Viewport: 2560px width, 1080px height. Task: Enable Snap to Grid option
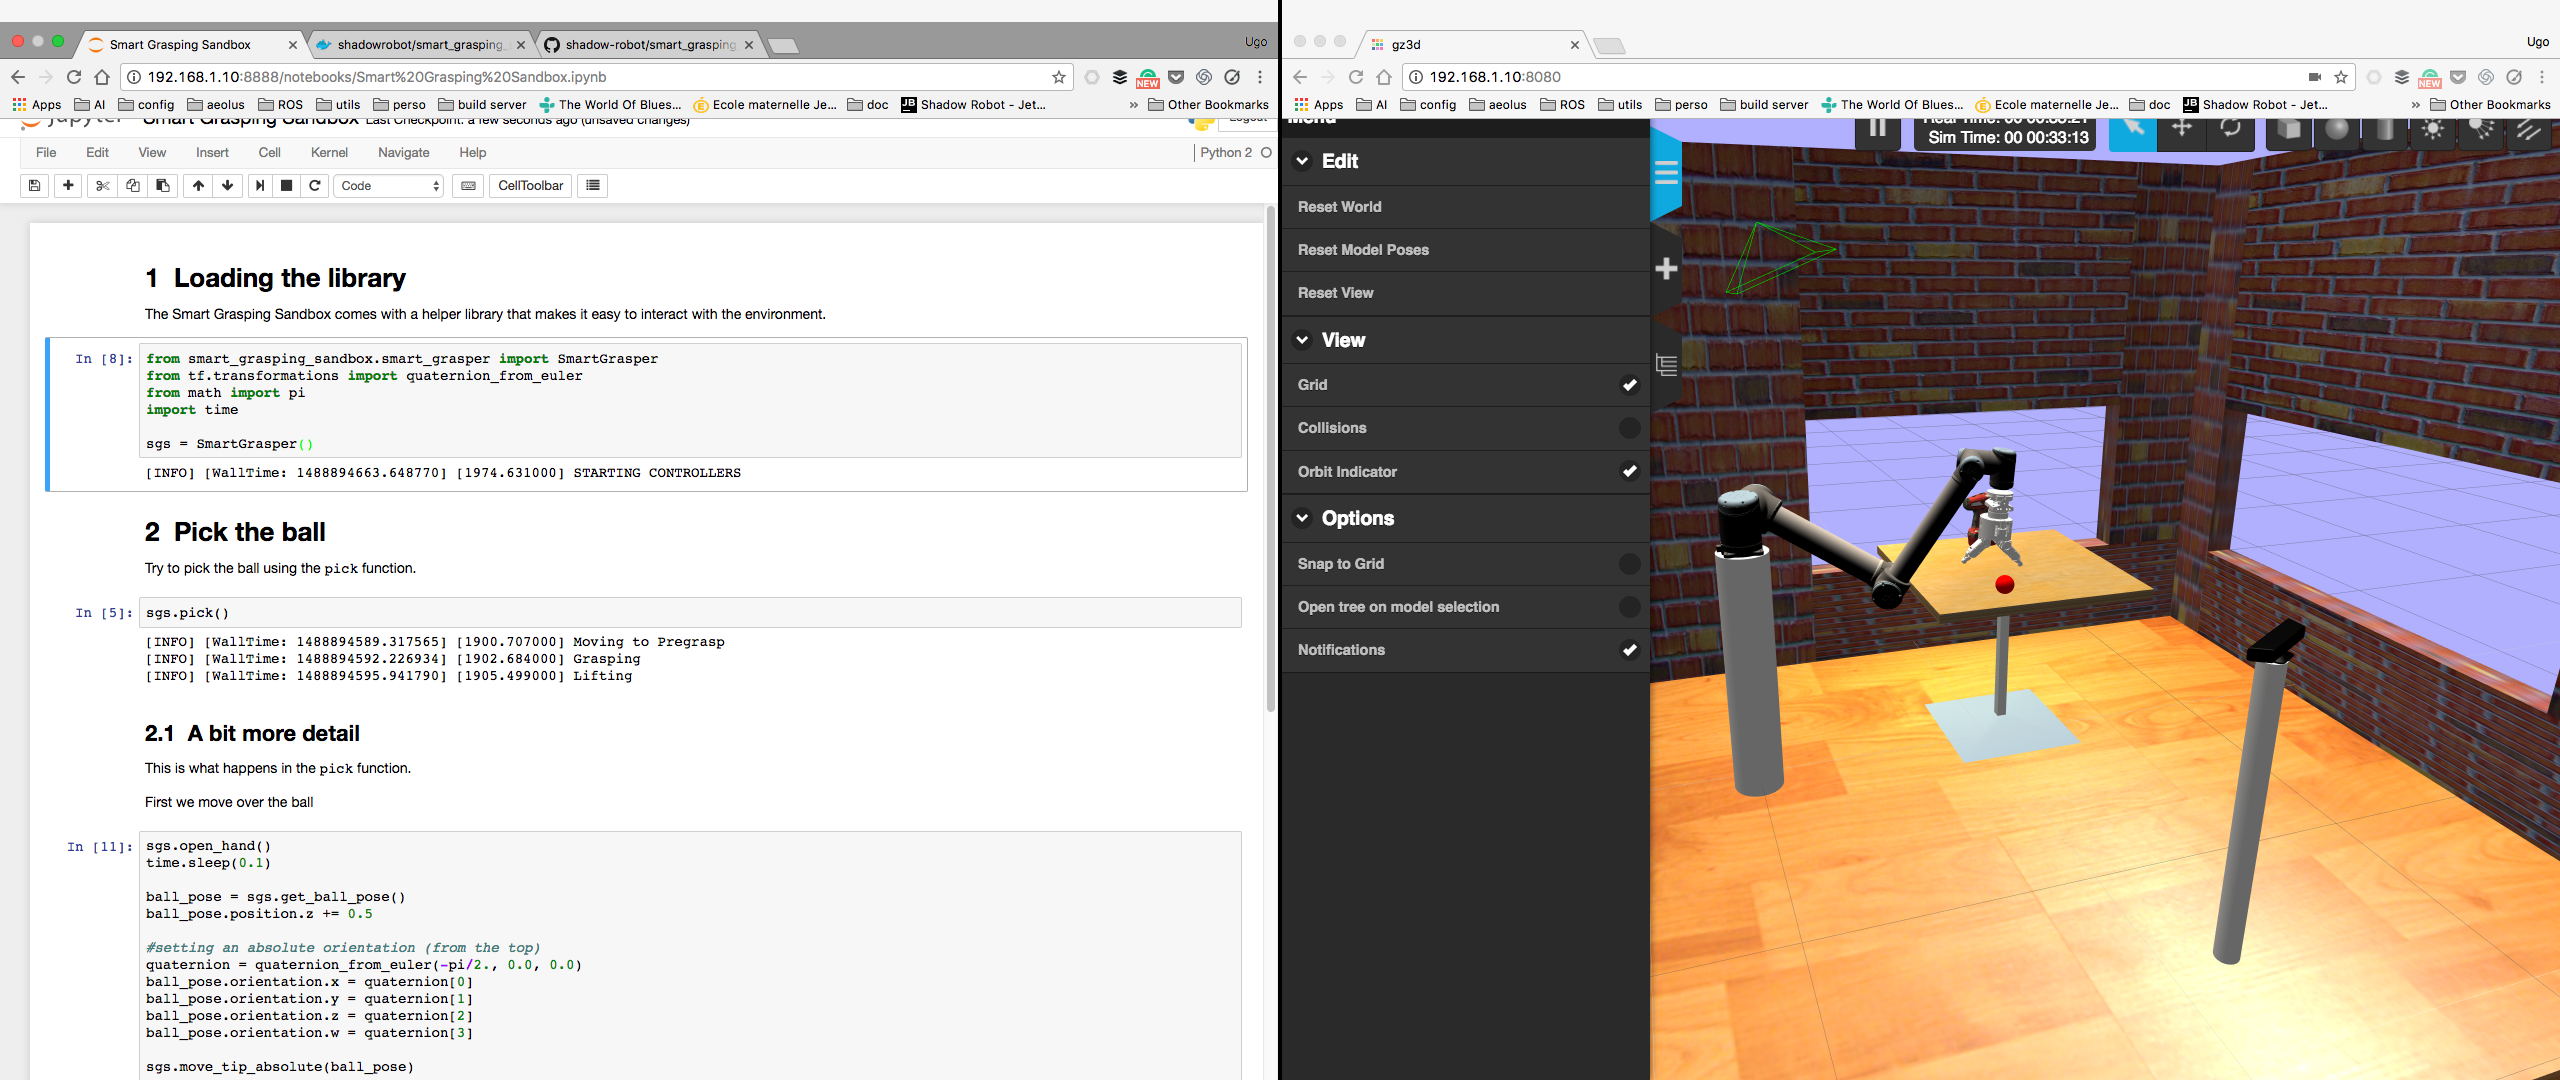[1465, 564]
